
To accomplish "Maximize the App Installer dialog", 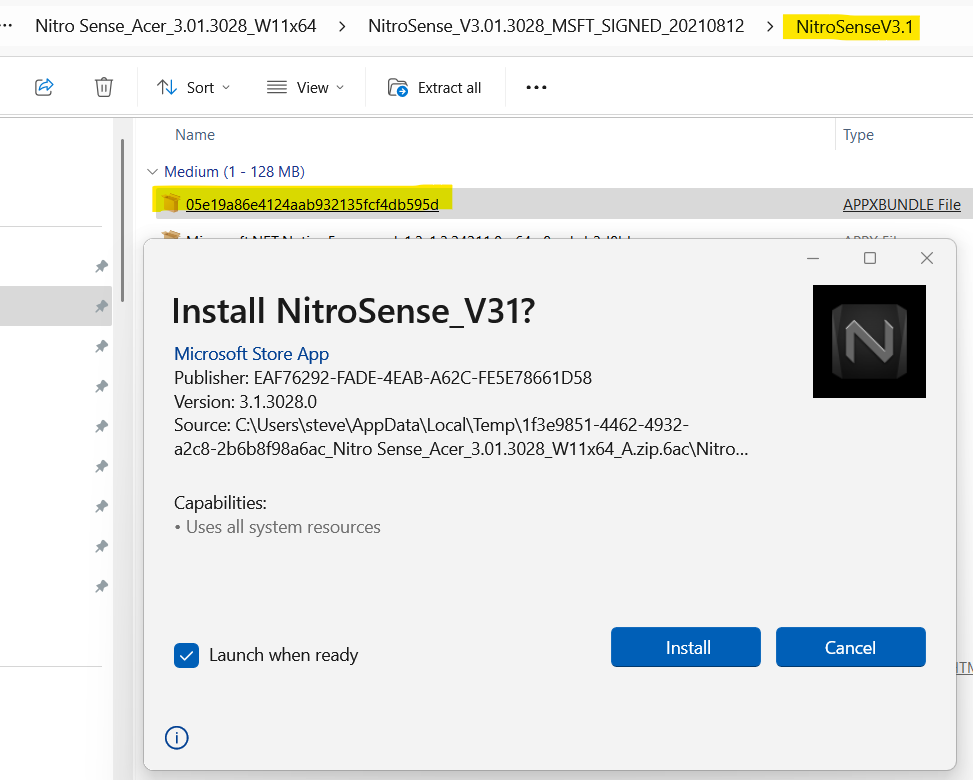I will [x=870, y=258].
